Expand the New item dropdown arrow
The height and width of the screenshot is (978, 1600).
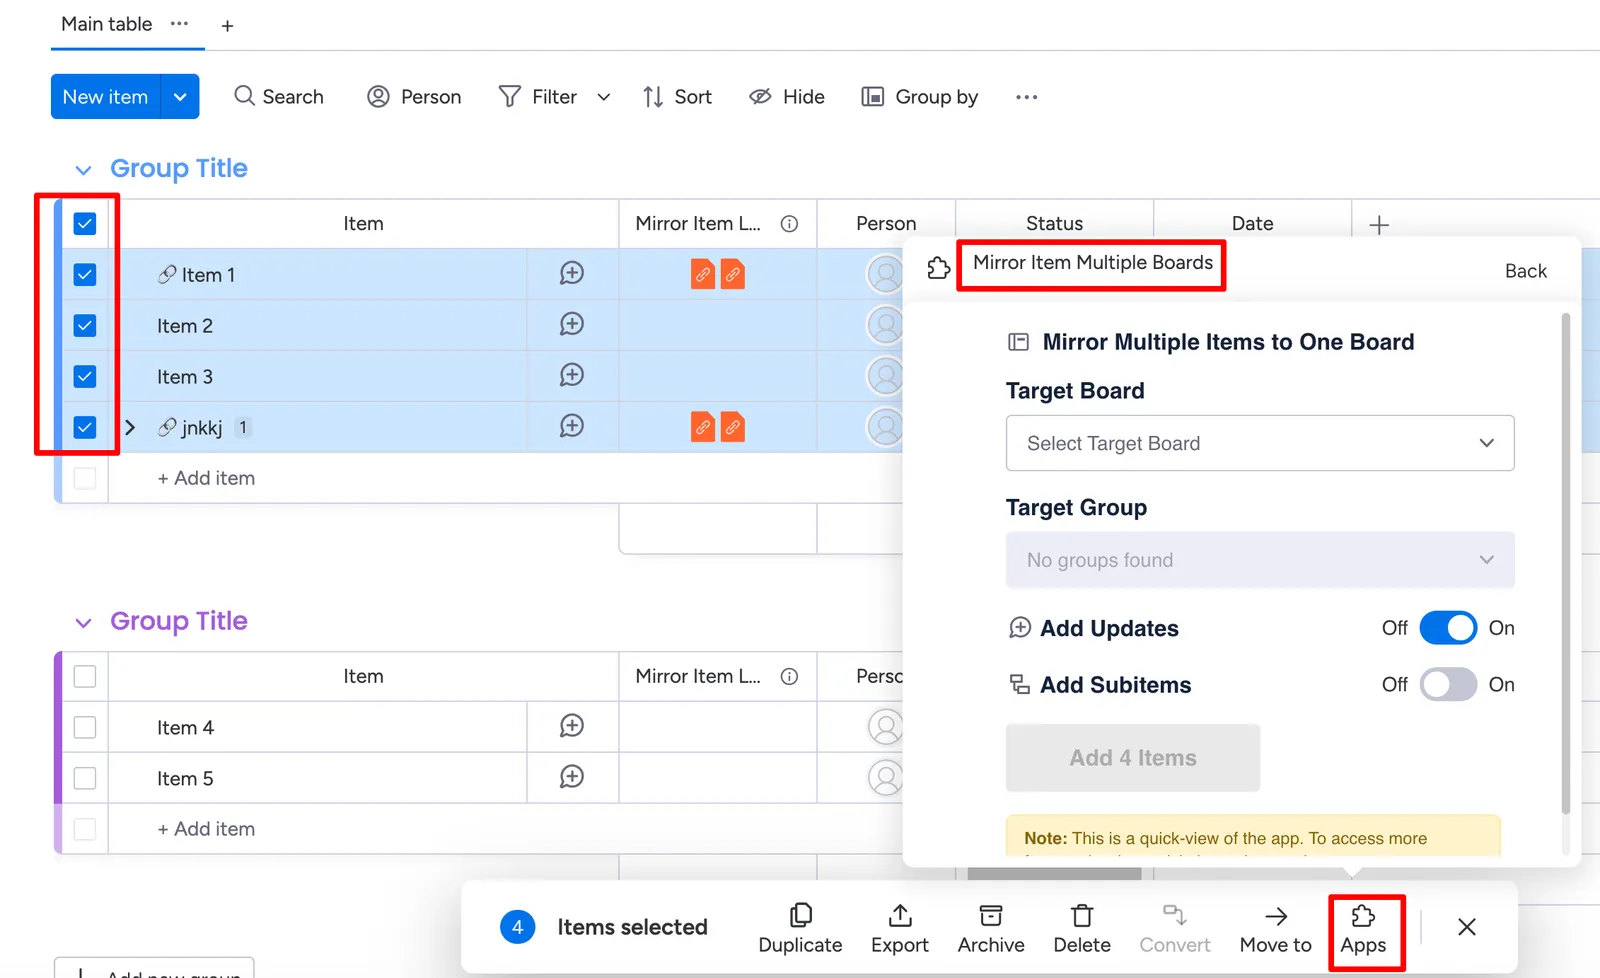click(x=180, y=97)
